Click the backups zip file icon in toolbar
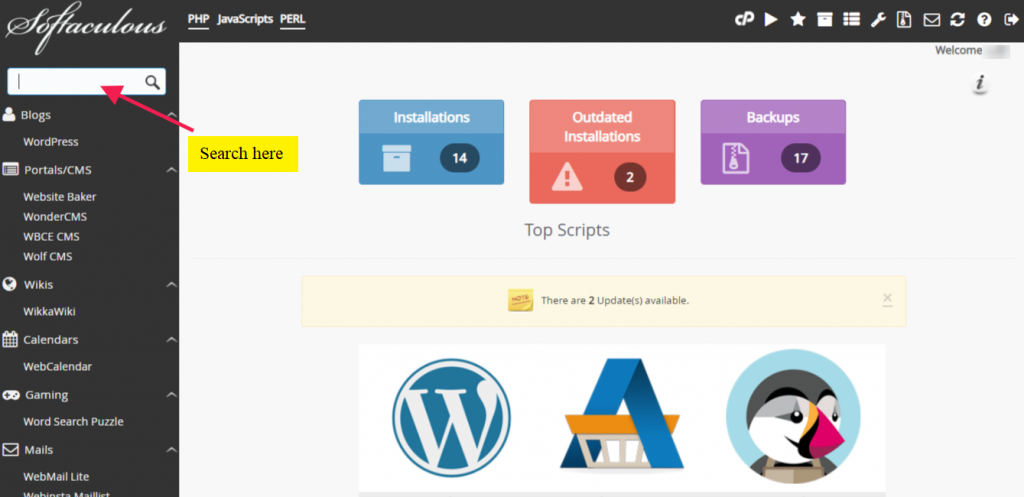 click(904, 20)
